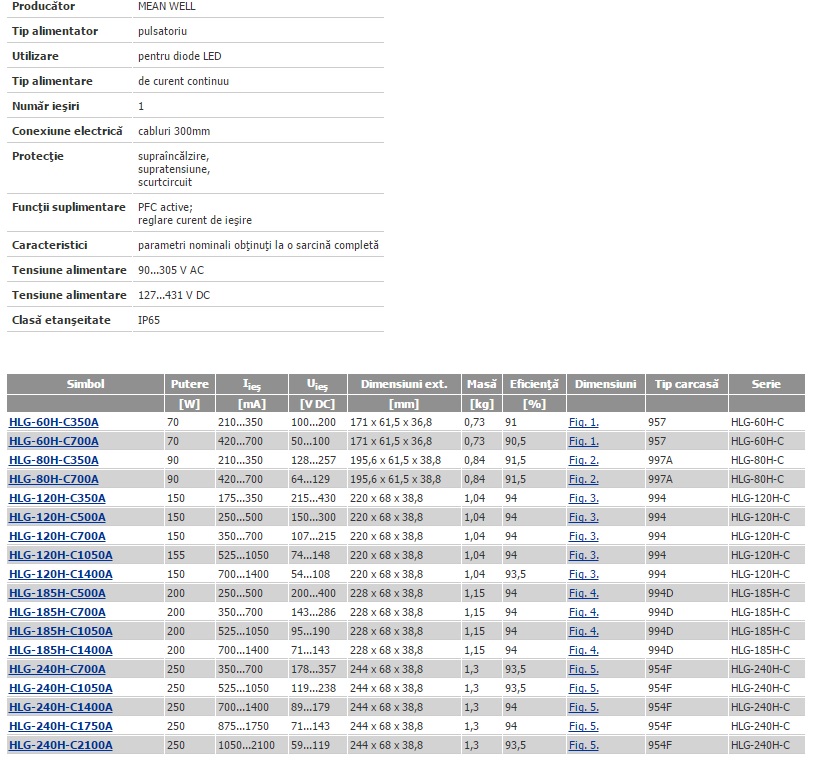Select the 'pulsatoriu' power supply type
Image resolution: width=814 pixels, height=760 pixels.
pyautogui.click(x=162, y=31)
